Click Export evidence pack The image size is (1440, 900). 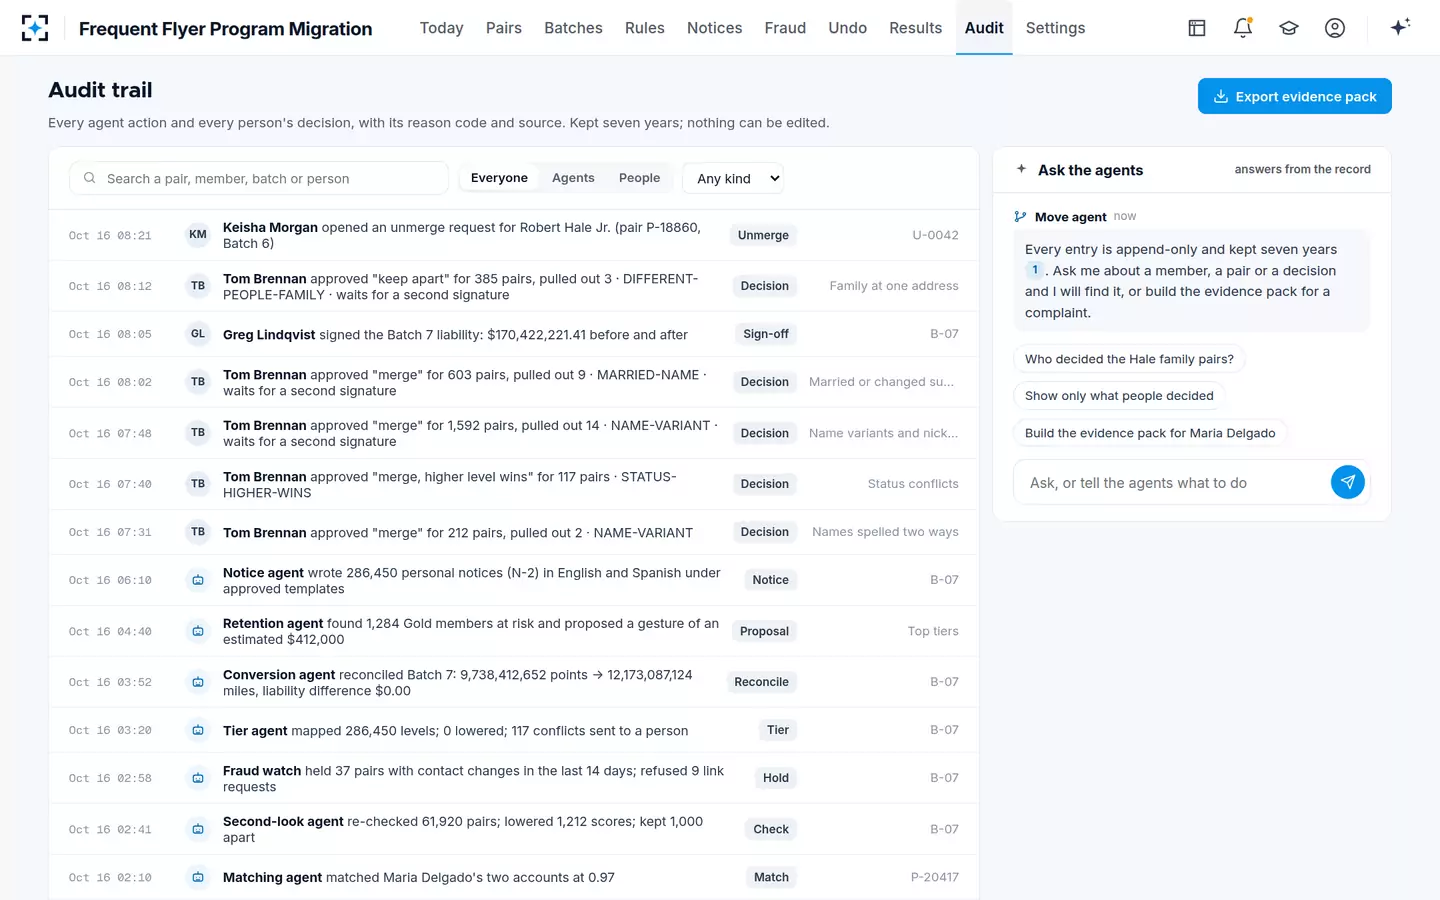point(1294,96)
